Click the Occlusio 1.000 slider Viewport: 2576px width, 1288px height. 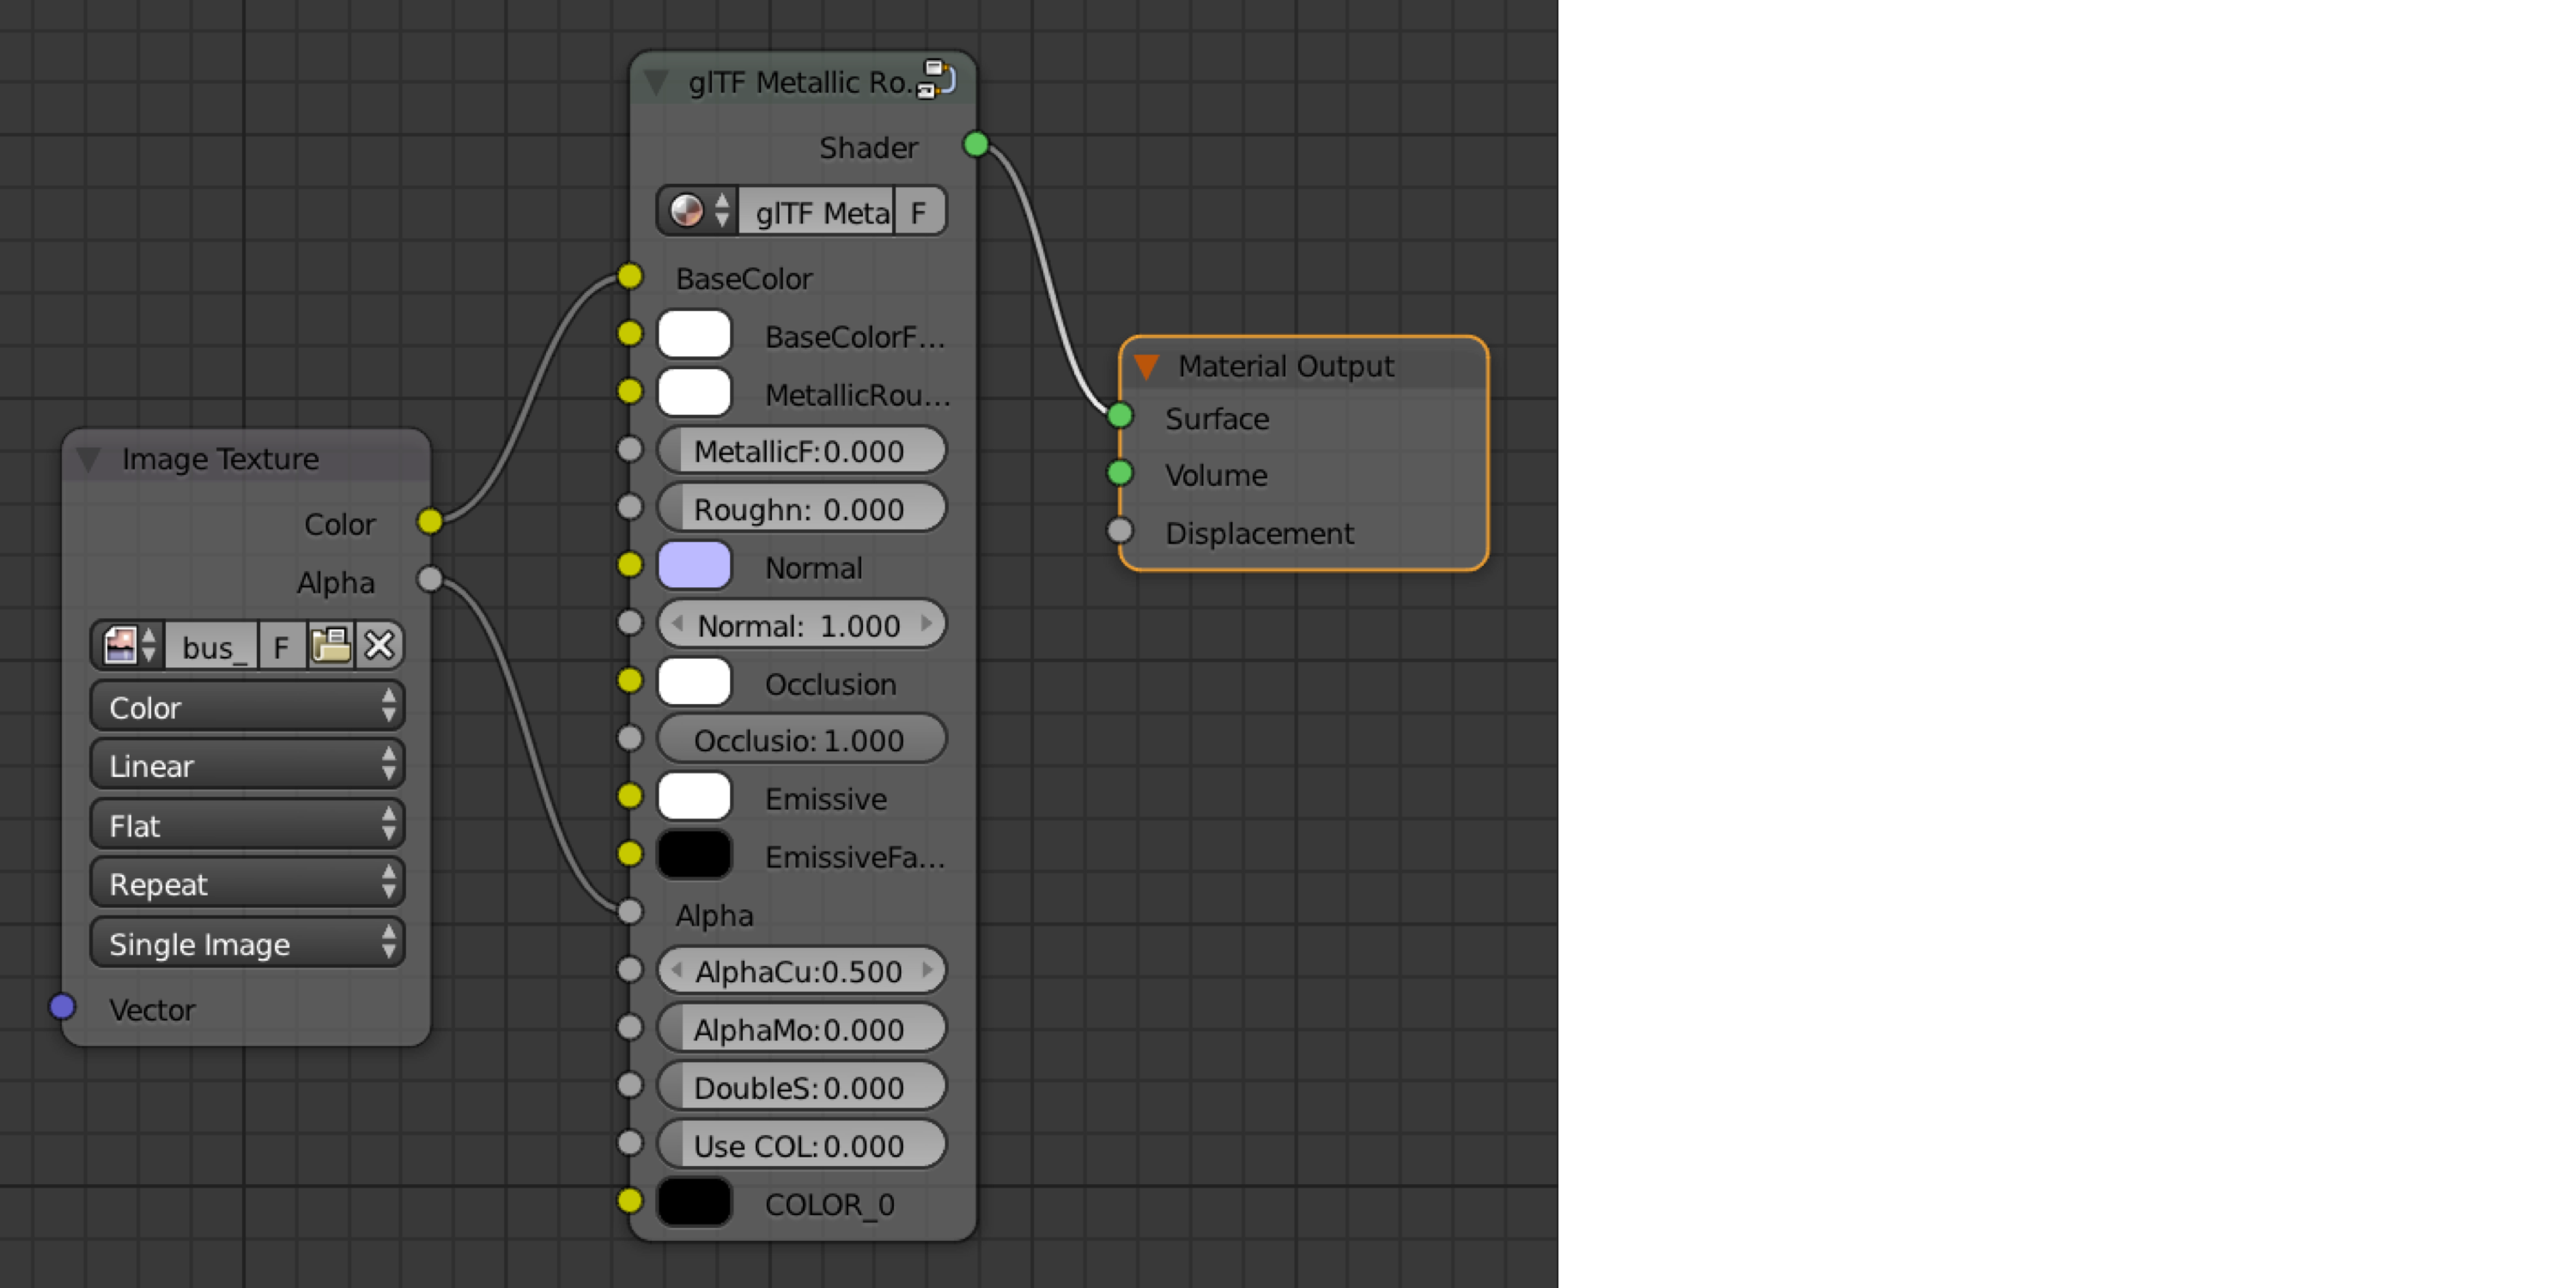(801, 739)
